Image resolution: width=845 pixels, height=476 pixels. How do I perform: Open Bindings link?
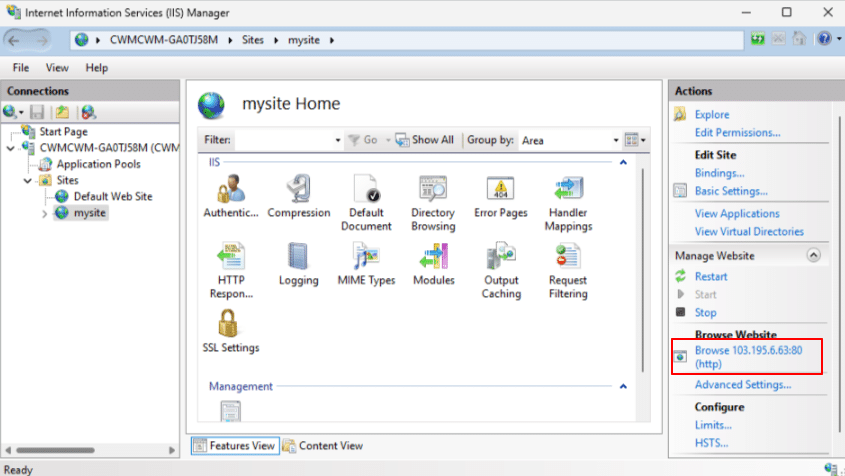tap(719, 173)
